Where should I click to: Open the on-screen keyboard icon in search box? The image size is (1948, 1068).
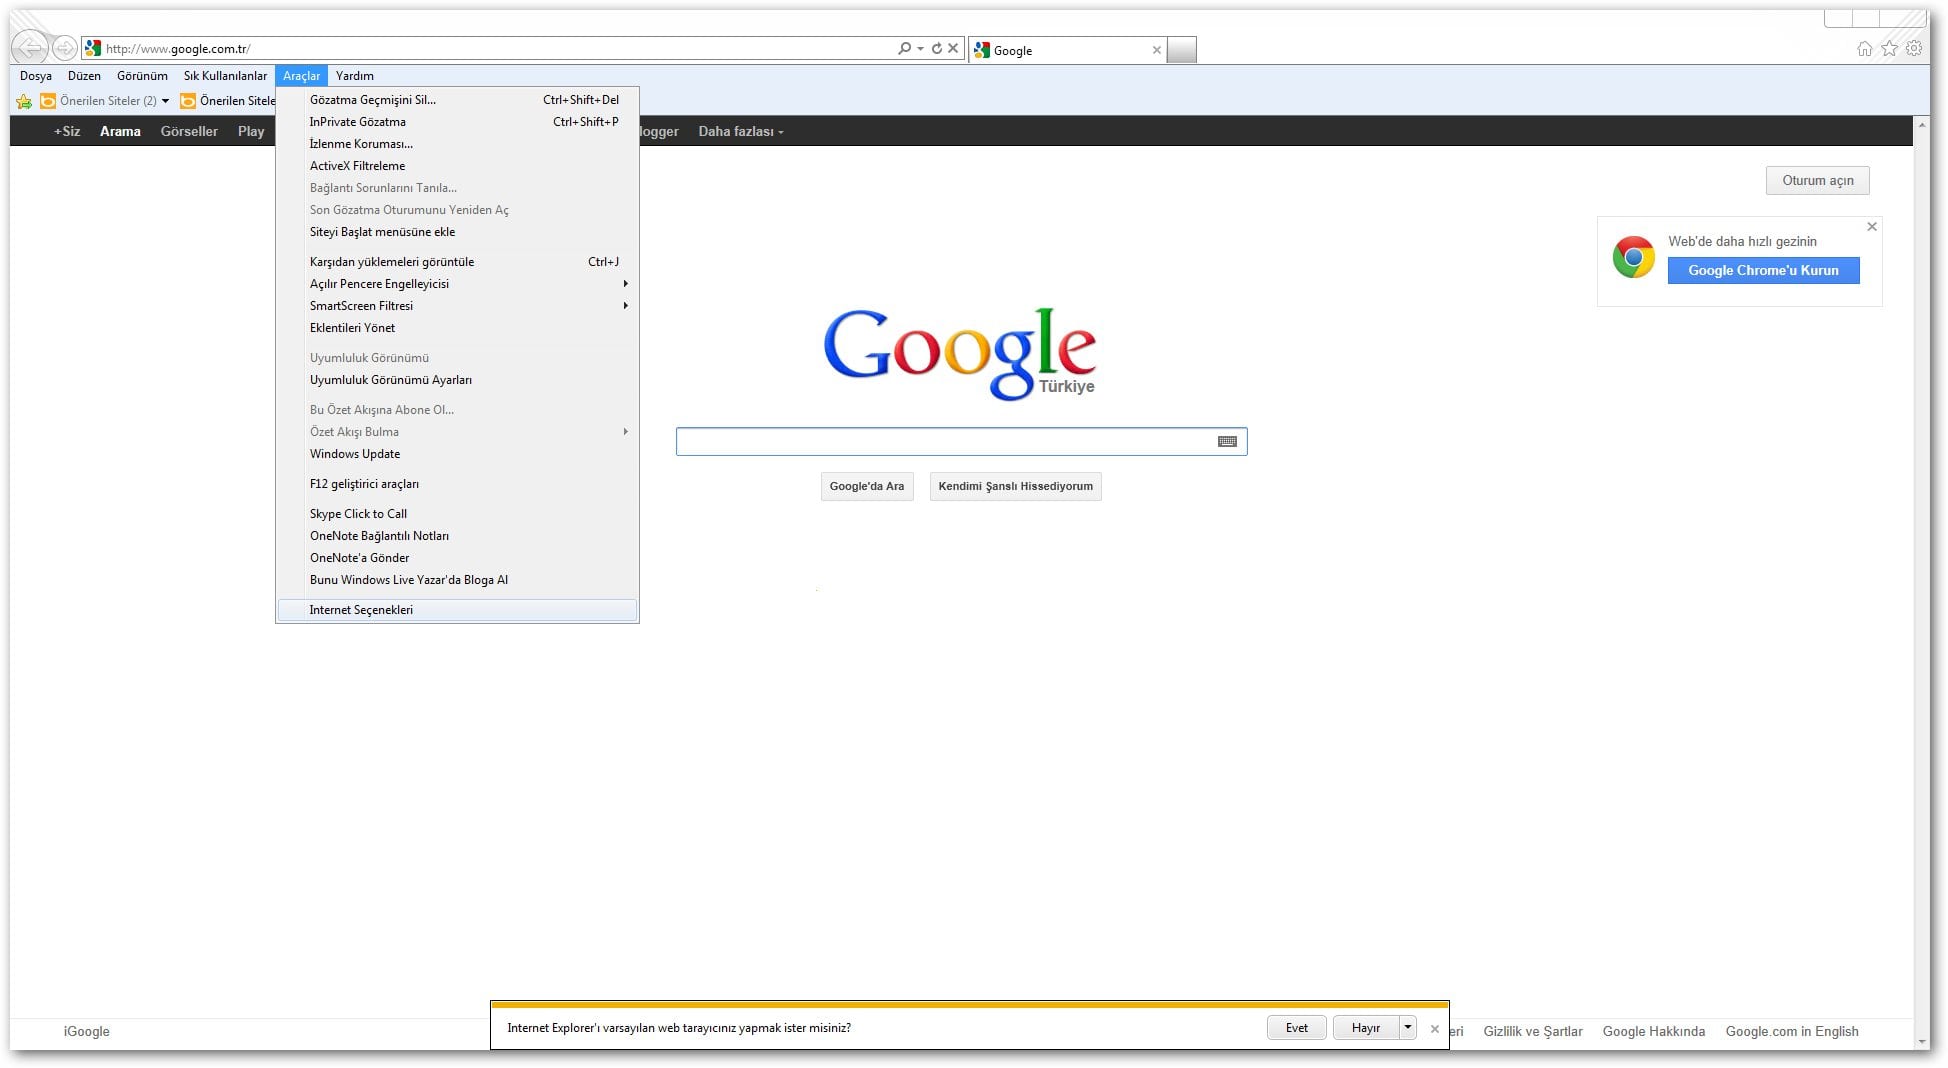pyautogui.click(x=1227, y=441)
